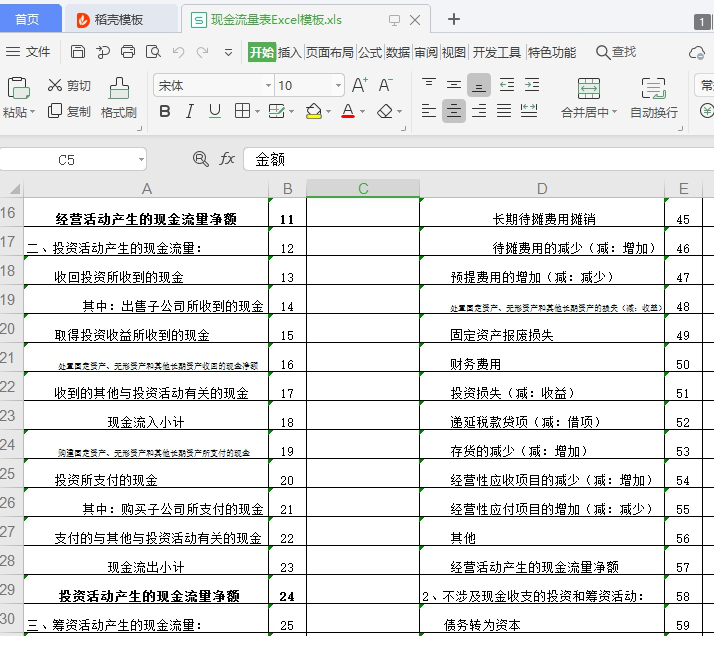Click the Undo arrow
This screenshot has height=661, width=714.
tap(178, 52)
